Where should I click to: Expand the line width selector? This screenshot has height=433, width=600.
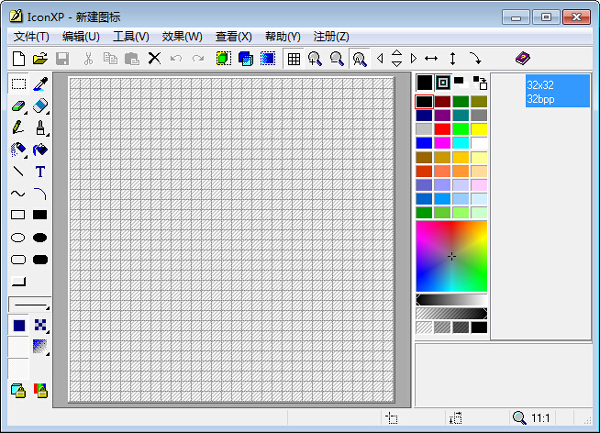click(29, 303)
